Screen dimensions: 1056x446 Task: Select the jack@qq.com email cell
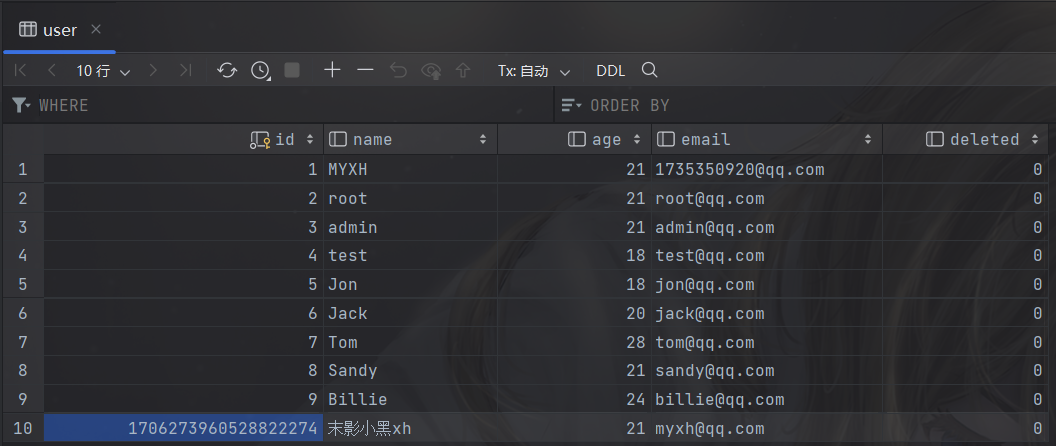tap(766, 313)
